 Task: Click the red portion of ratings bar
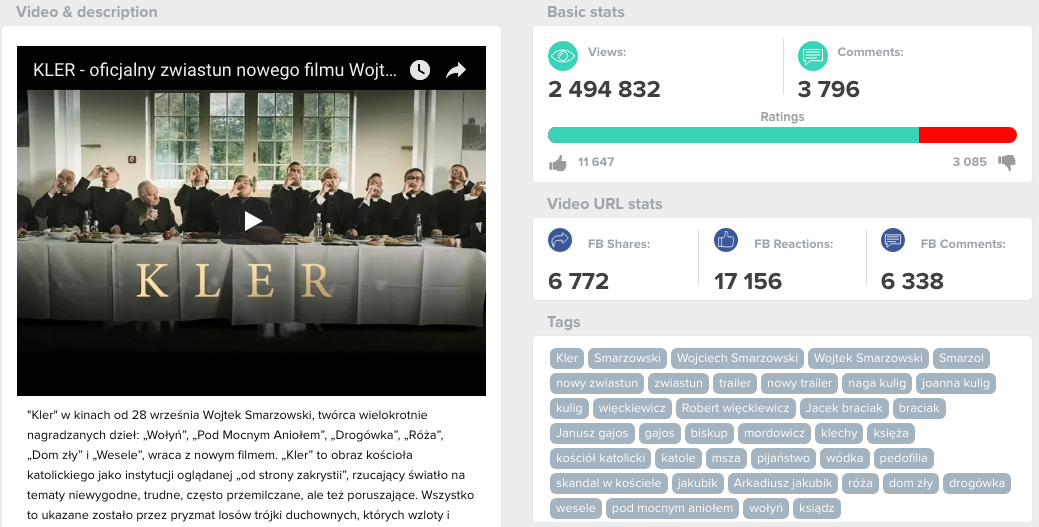[x=967, y=135]
